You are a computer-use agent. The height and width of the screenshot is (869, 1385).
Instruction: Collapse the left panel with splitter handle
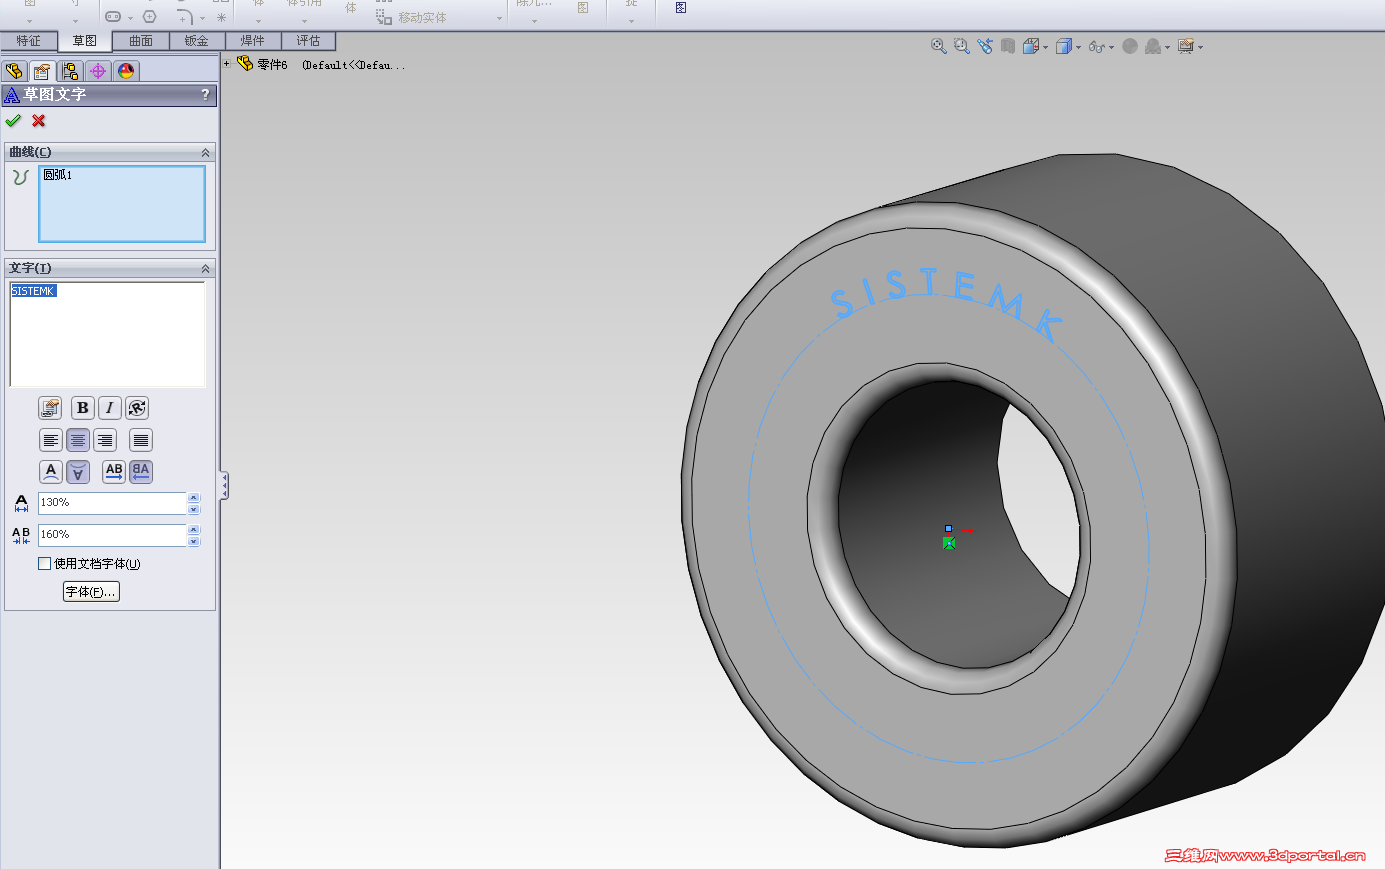coord(225,486)
